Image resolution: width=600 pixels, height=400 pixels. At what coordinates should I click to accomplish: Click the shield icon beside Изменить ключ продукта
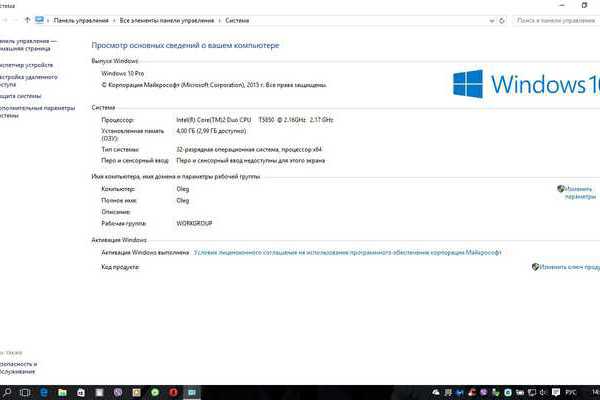click(x=535, y=267)
